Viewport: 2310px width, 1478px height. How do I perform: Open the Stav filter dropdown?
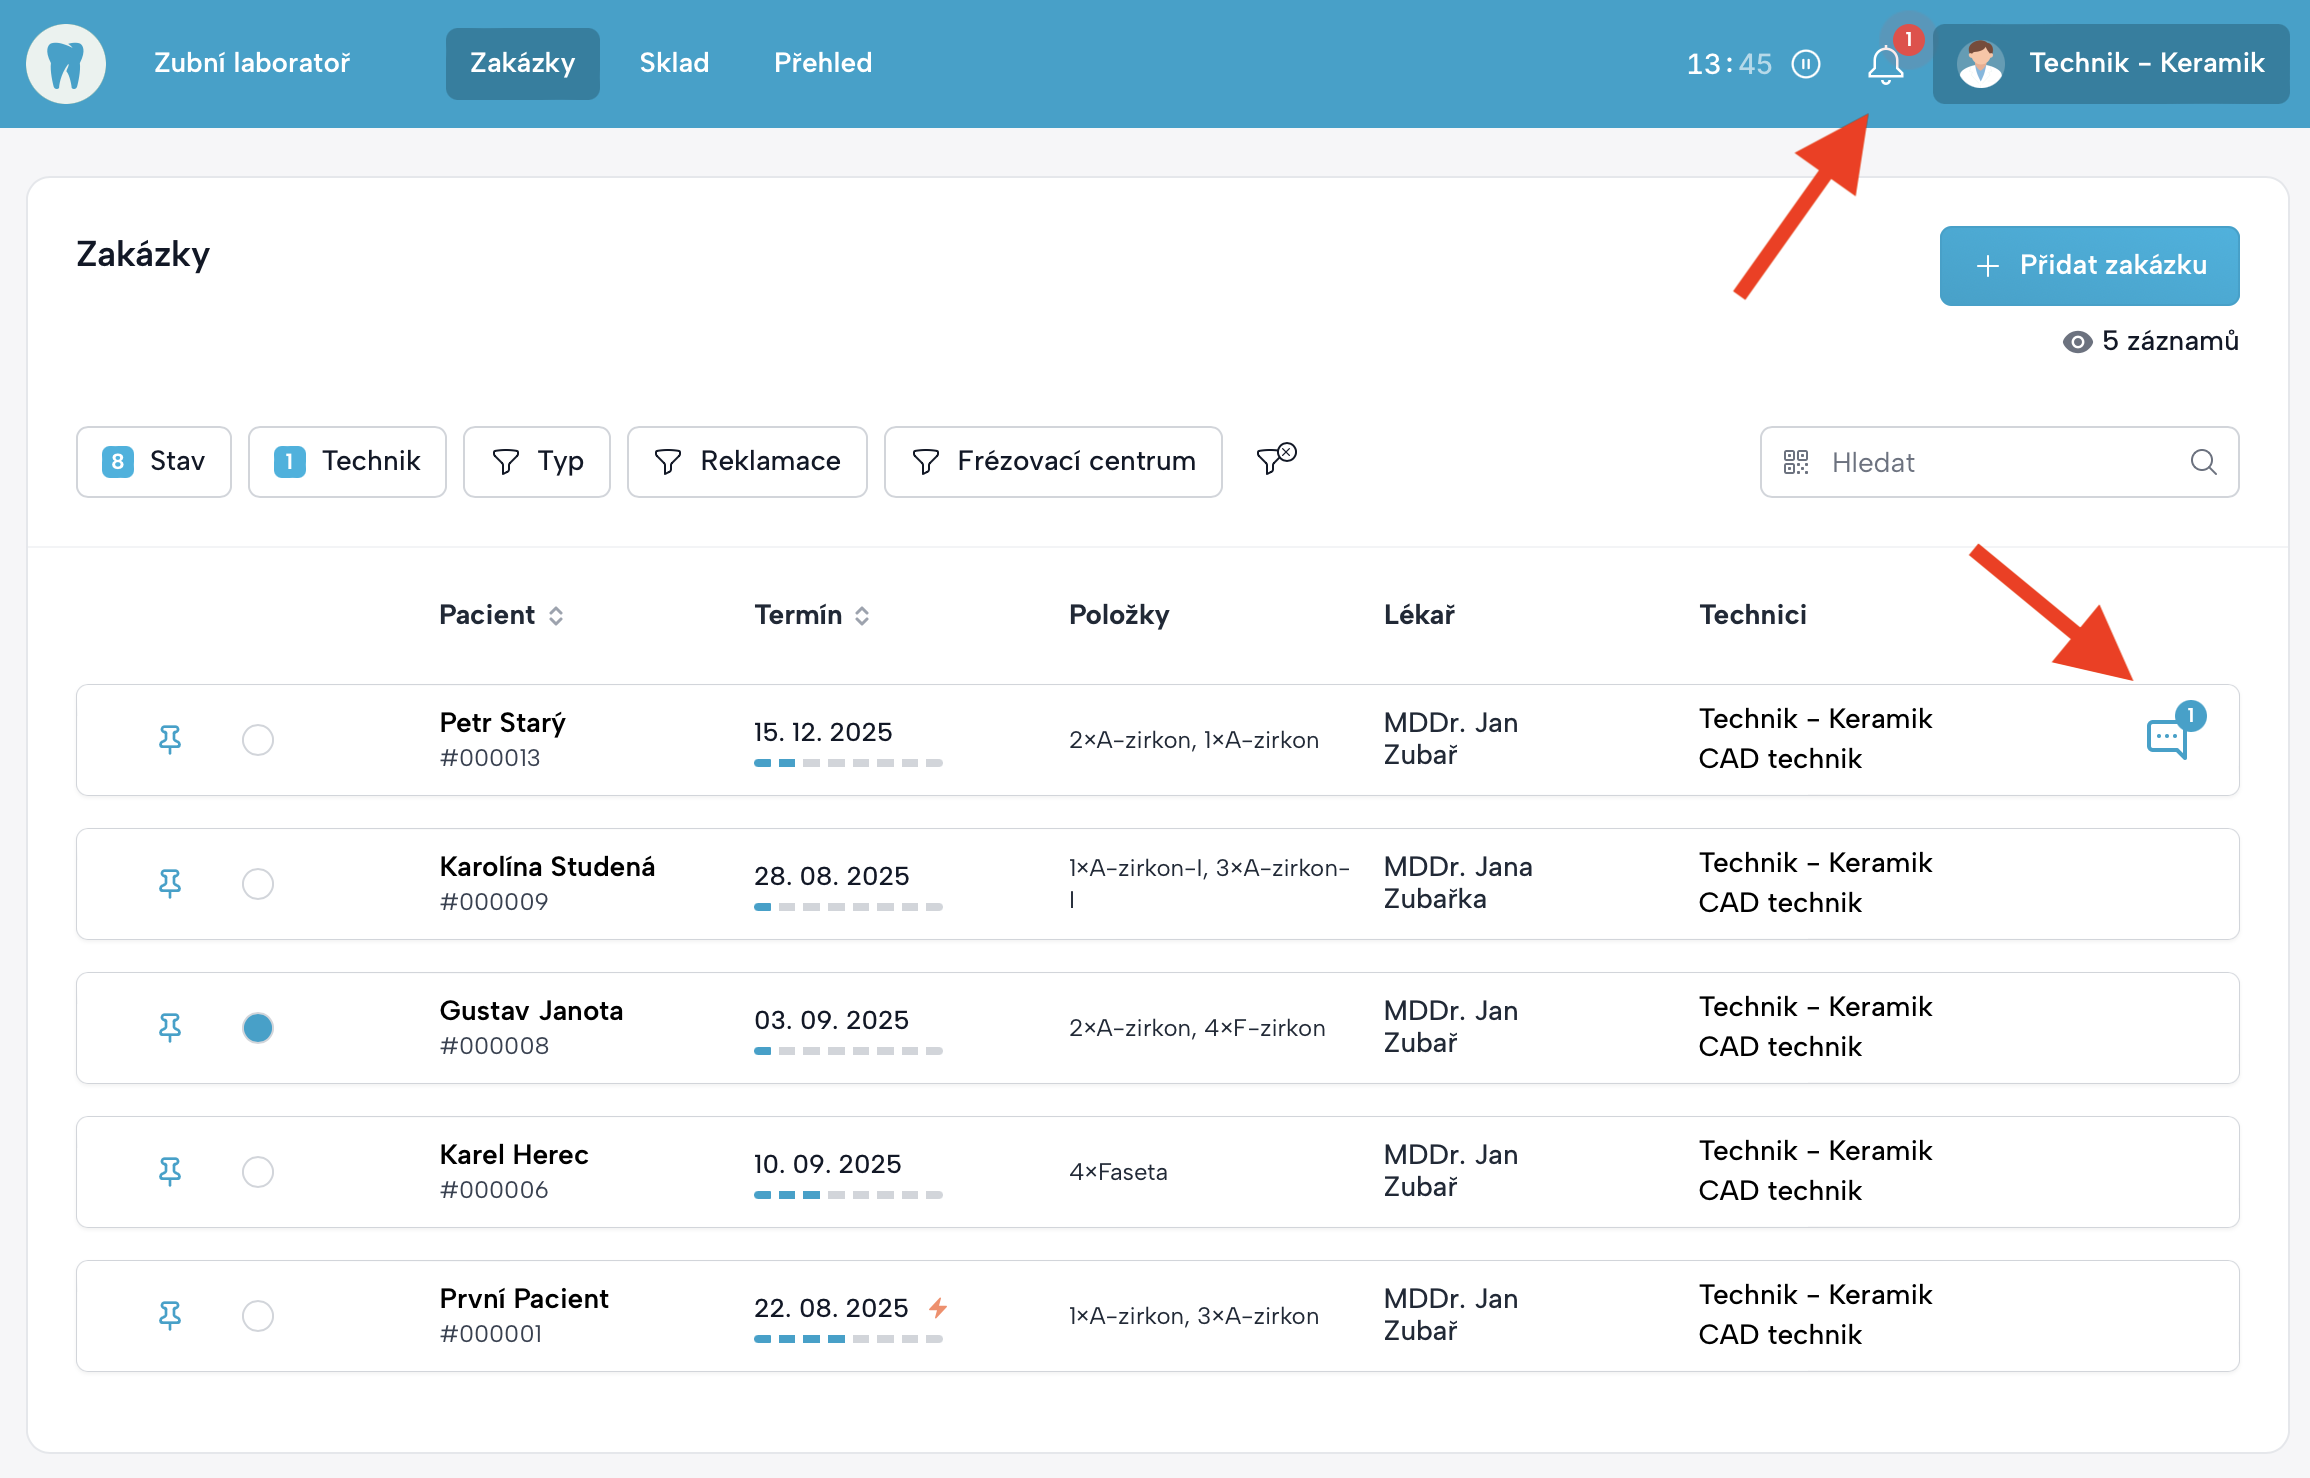154,461
